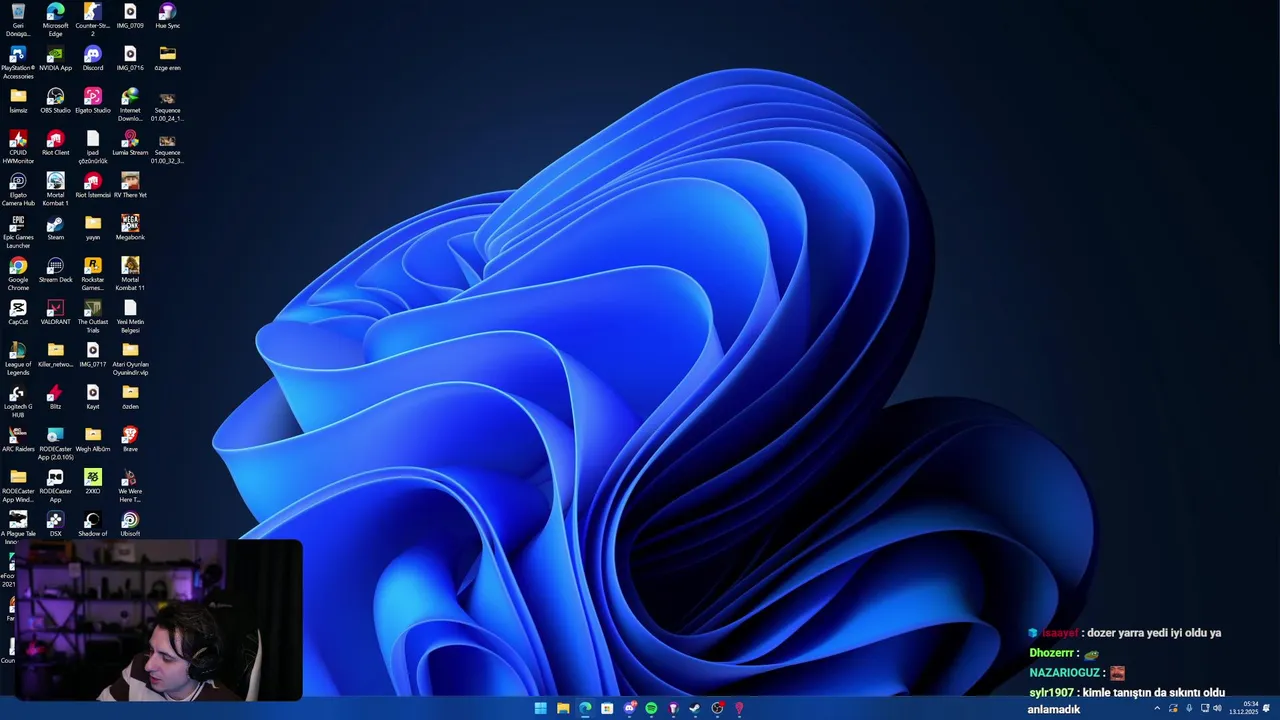Show hidden system tray icons
This screenshot has width=1280, height=720.
tap(1157, 708)
